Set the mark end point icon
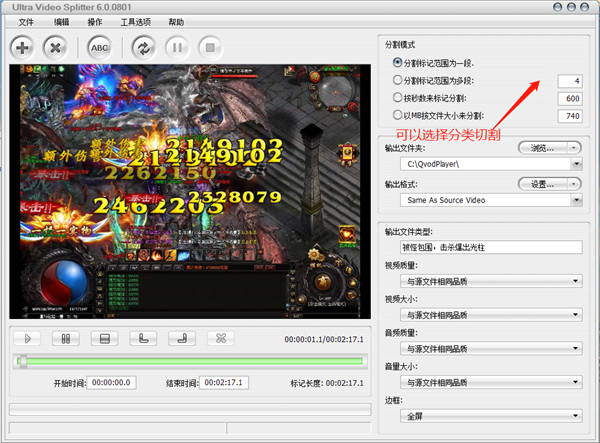600x443 pixels. [x=182, y=339]
